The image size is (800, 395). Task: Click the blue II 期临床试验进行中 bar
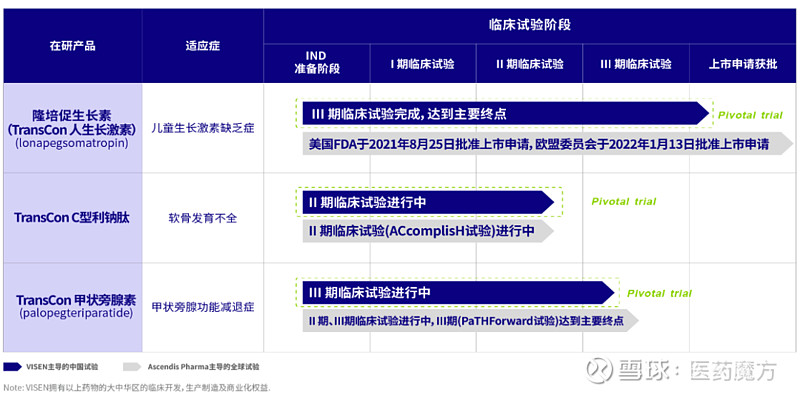pyautogui.click(x=428, y=203)
